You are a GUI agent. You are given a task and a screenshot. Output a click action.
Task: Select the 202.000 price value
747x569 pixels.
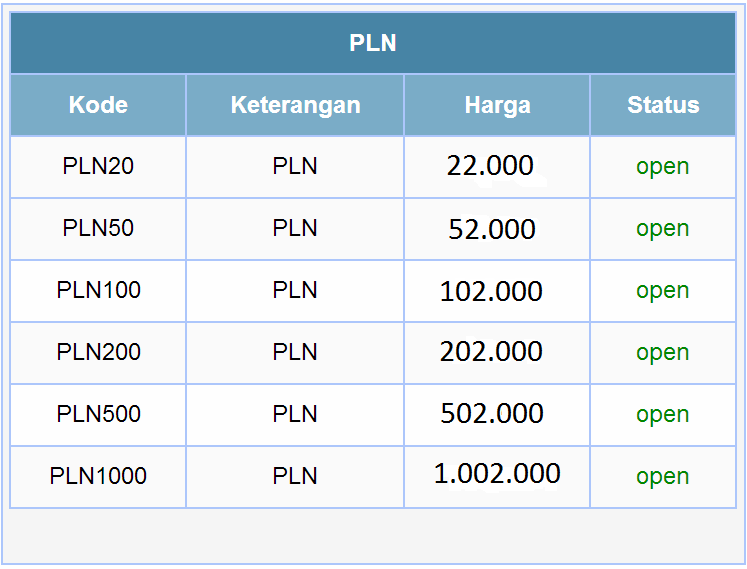click(x=491, y=352)
